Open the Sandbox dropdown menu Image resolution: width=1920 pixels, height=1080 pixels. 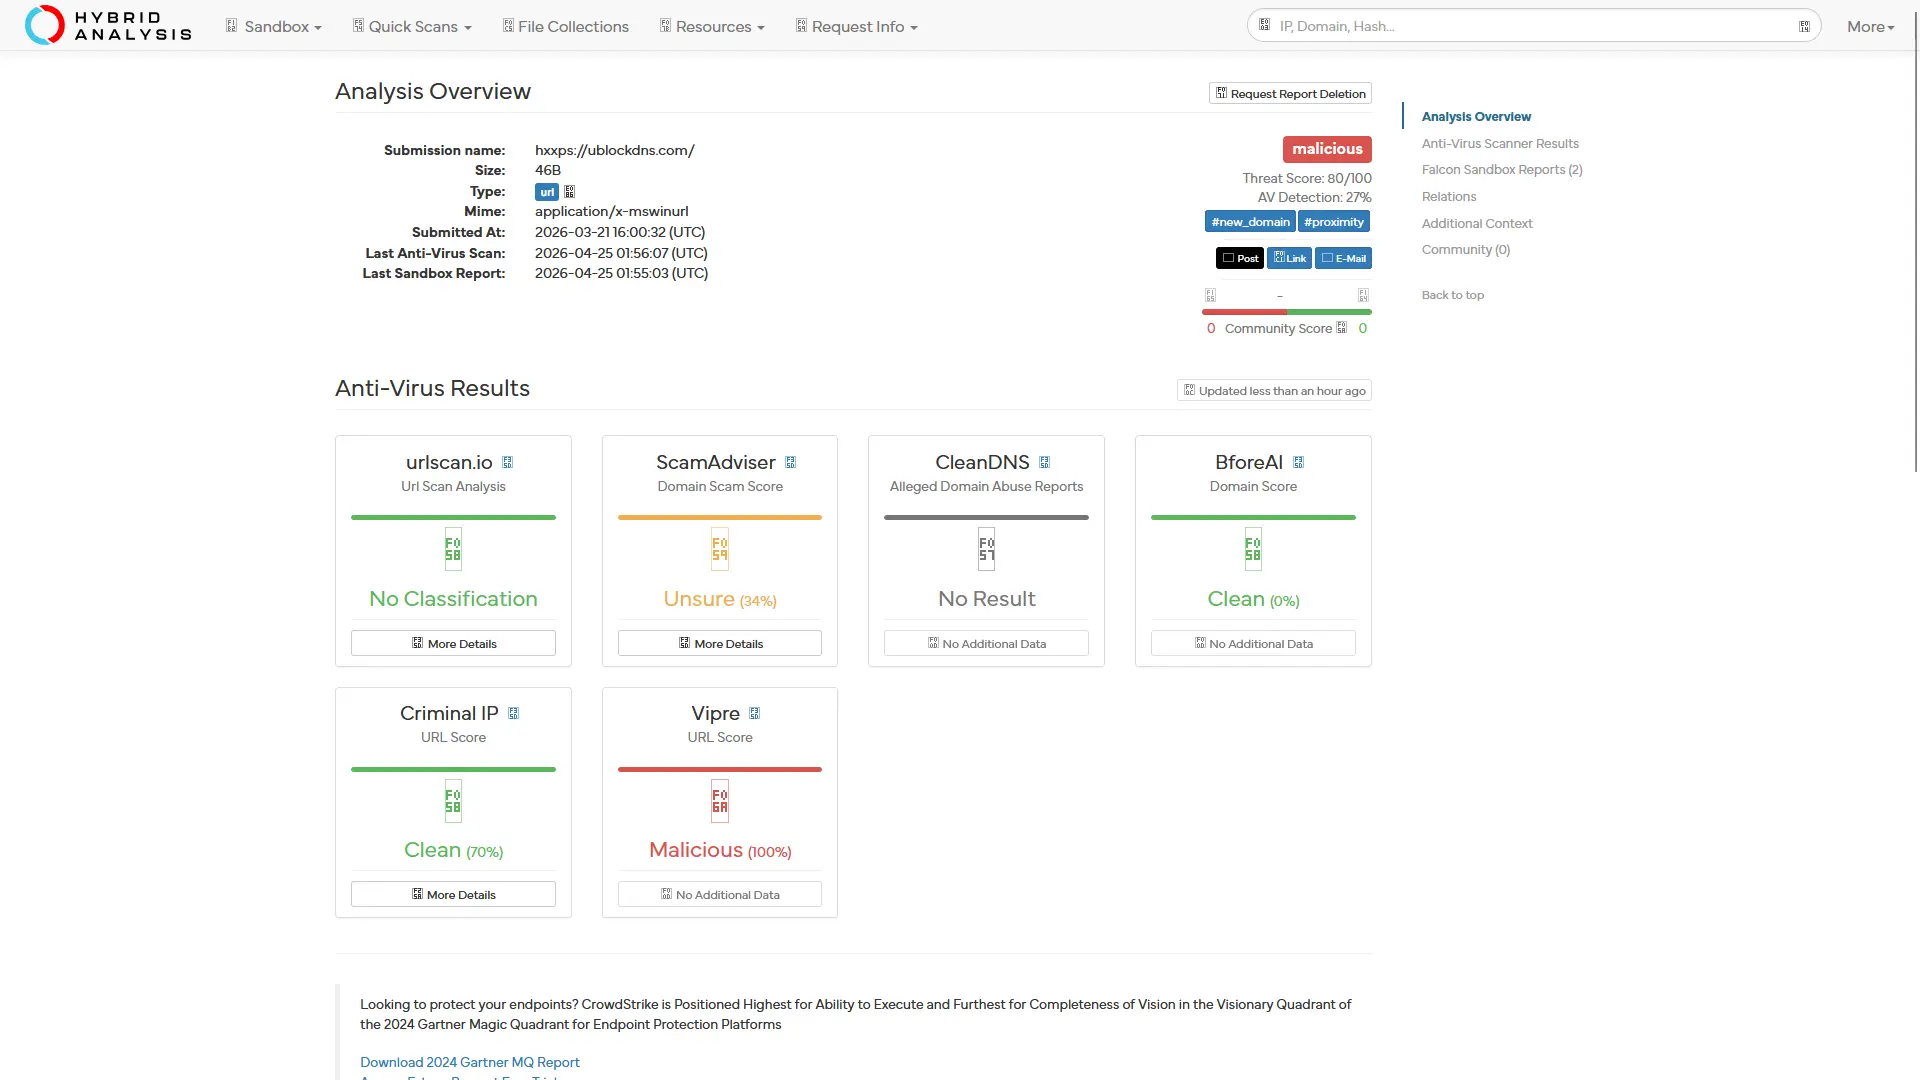point(274,26)
